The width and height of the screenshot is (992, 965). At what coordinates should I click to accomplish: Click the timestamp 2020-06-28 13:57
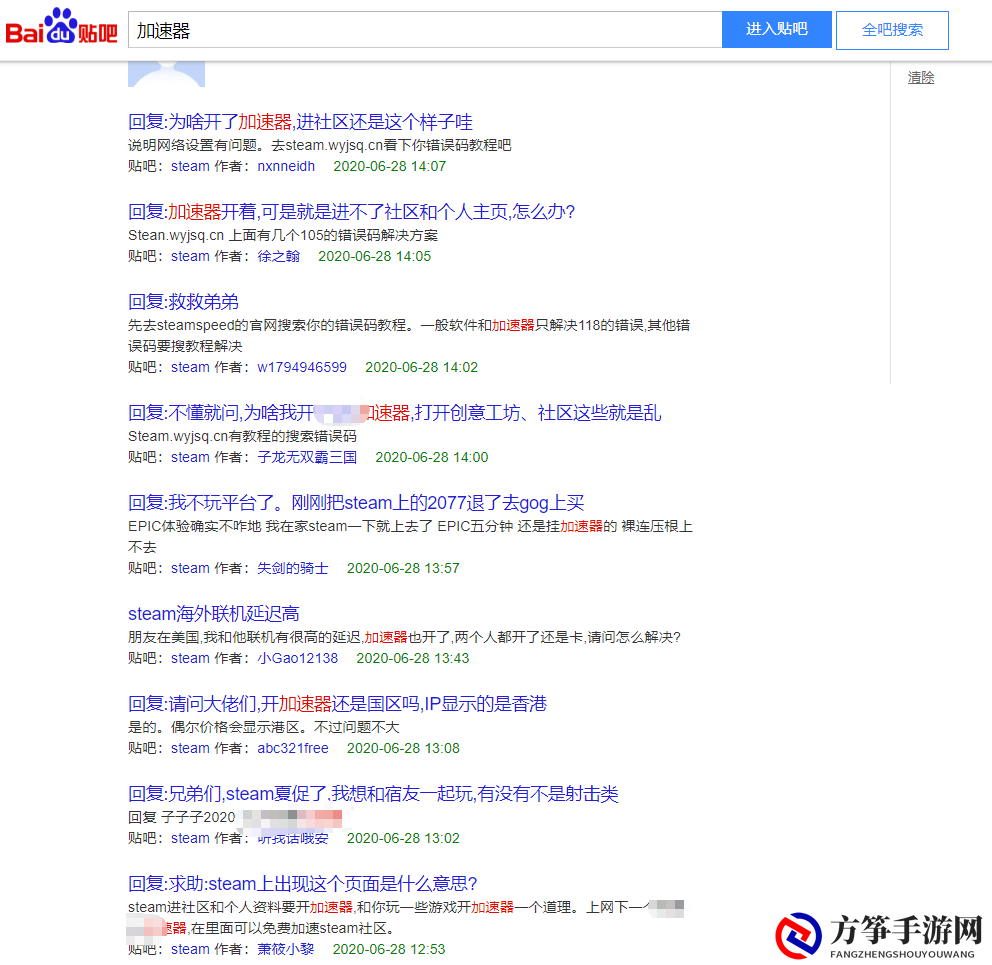pos(403,568)
